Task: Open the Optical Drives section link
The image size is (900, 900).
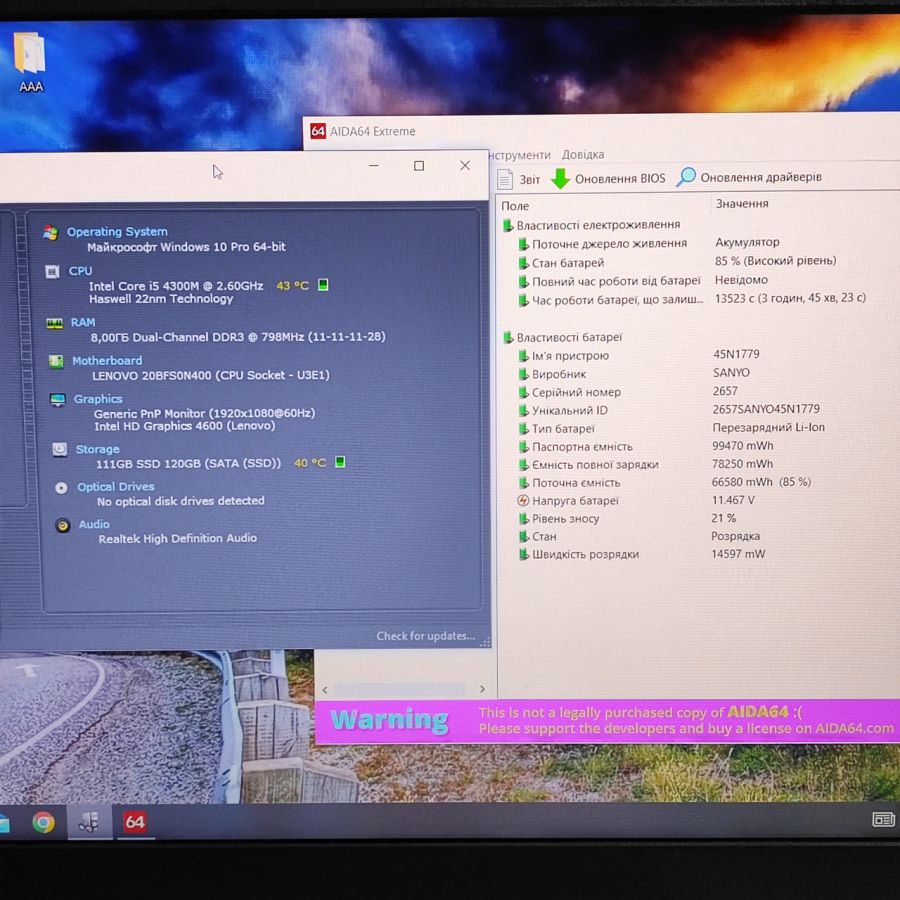Action: (x=116, y=487)
